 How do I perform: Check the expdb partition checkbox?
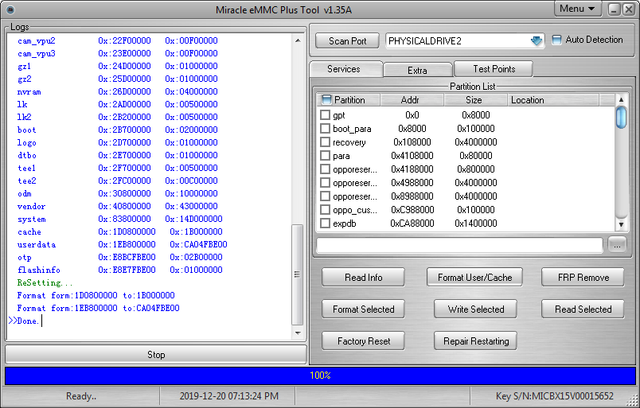(325, 223)
